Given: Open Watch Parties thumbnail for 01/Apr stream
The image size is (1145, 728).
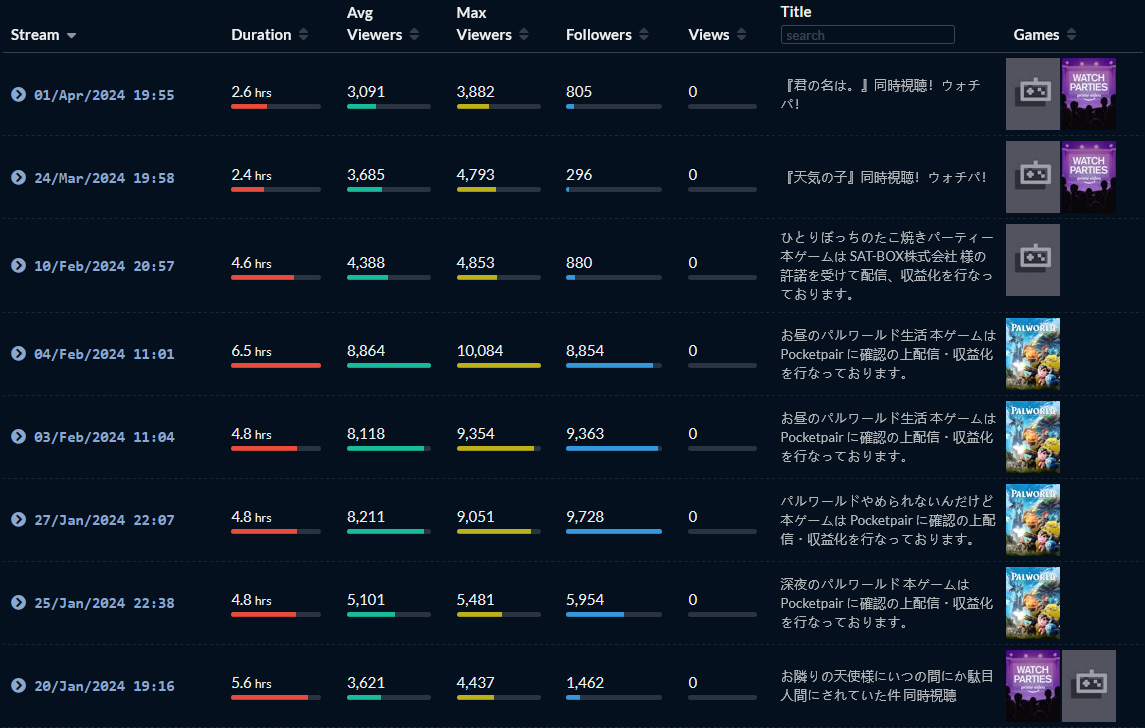Looking at the screenshot, I should click(1088, 94).
